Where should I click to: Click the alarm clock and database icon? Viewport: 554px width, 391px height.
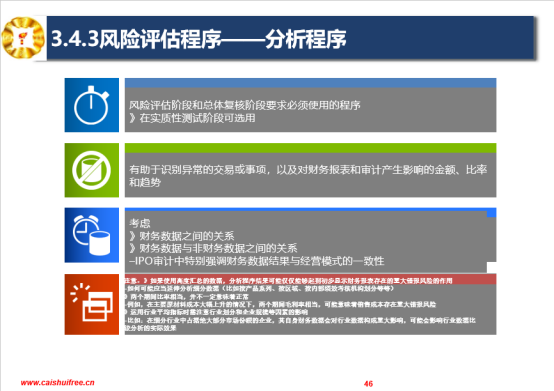92,235
